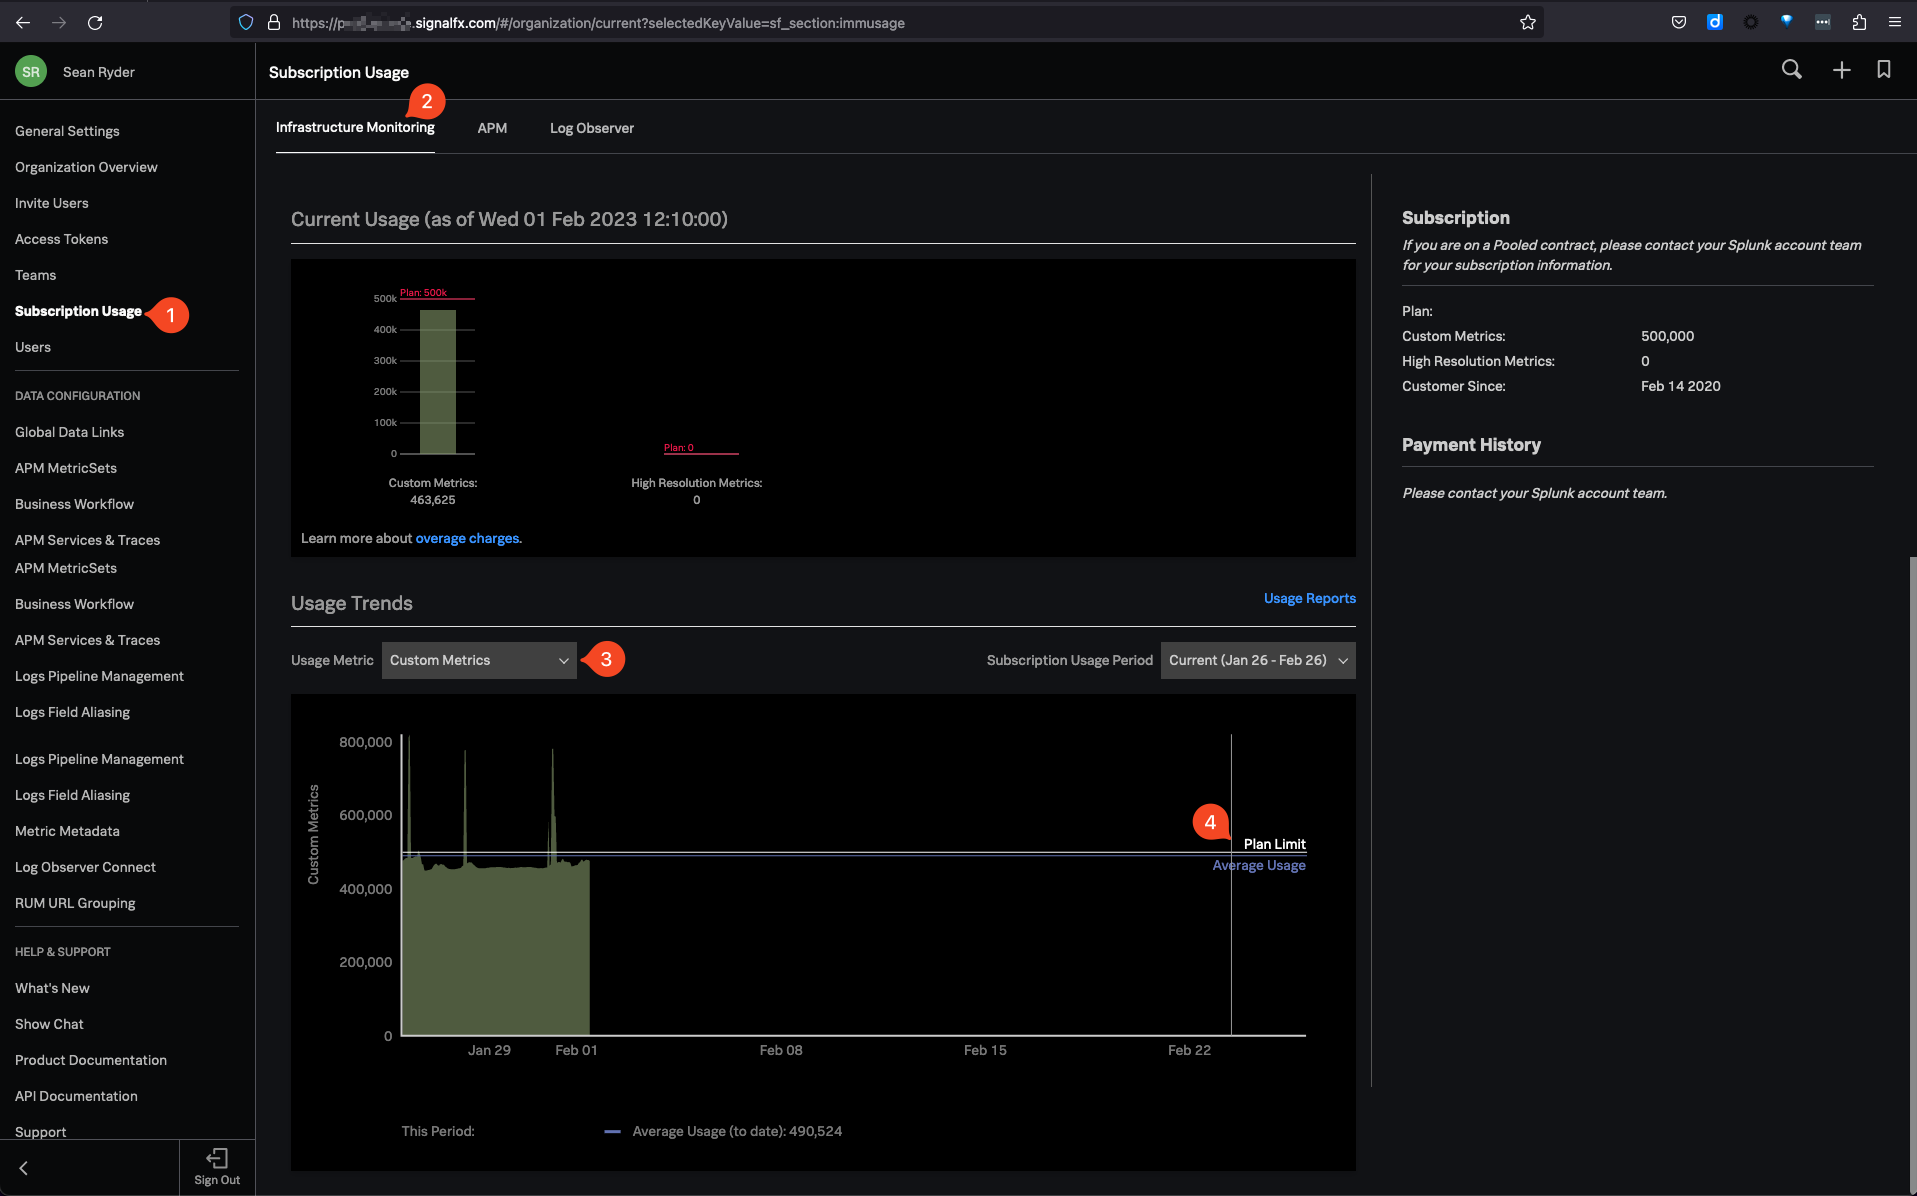Open browser hamburger menu
Image resolution: width=1917 pixels, height=1196 pixels.
click(1894, 22)
